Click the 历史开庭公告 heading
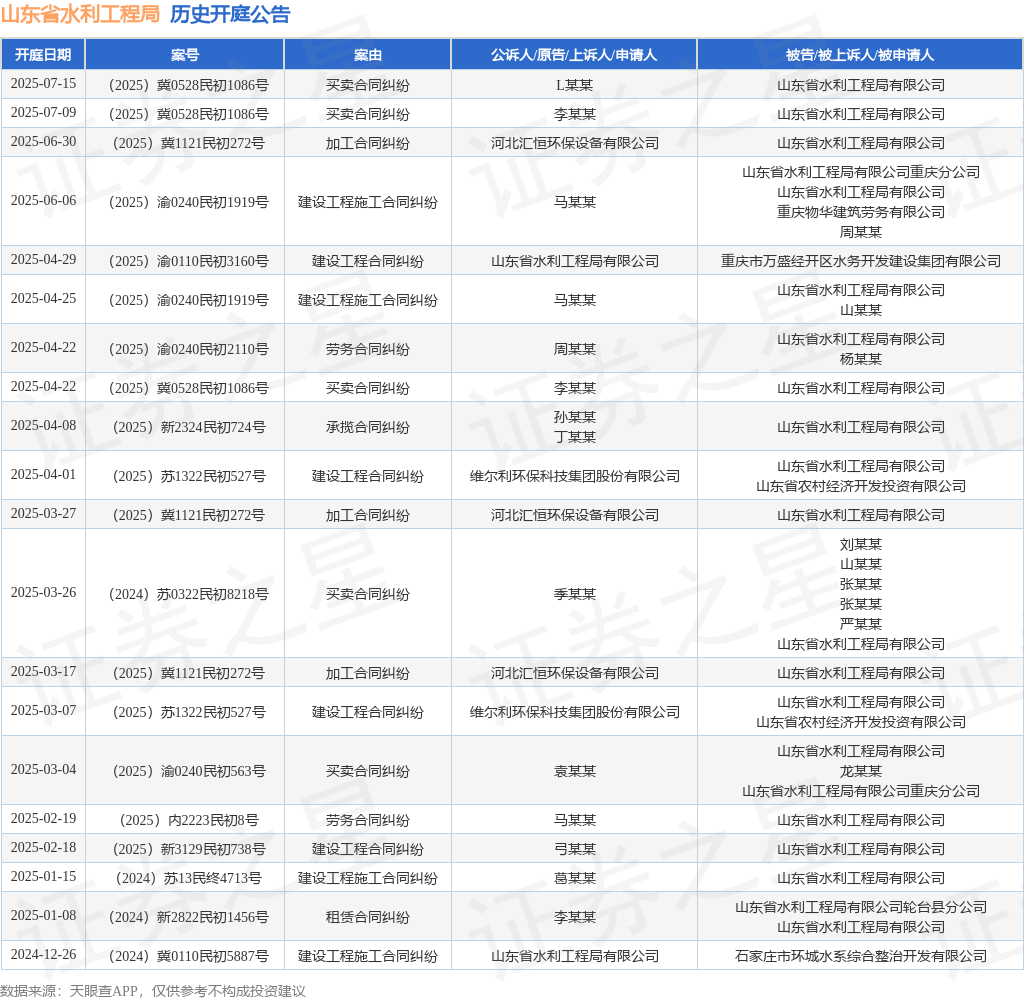Screen dimensions: 1024x1000 click(x=230, y=14)
